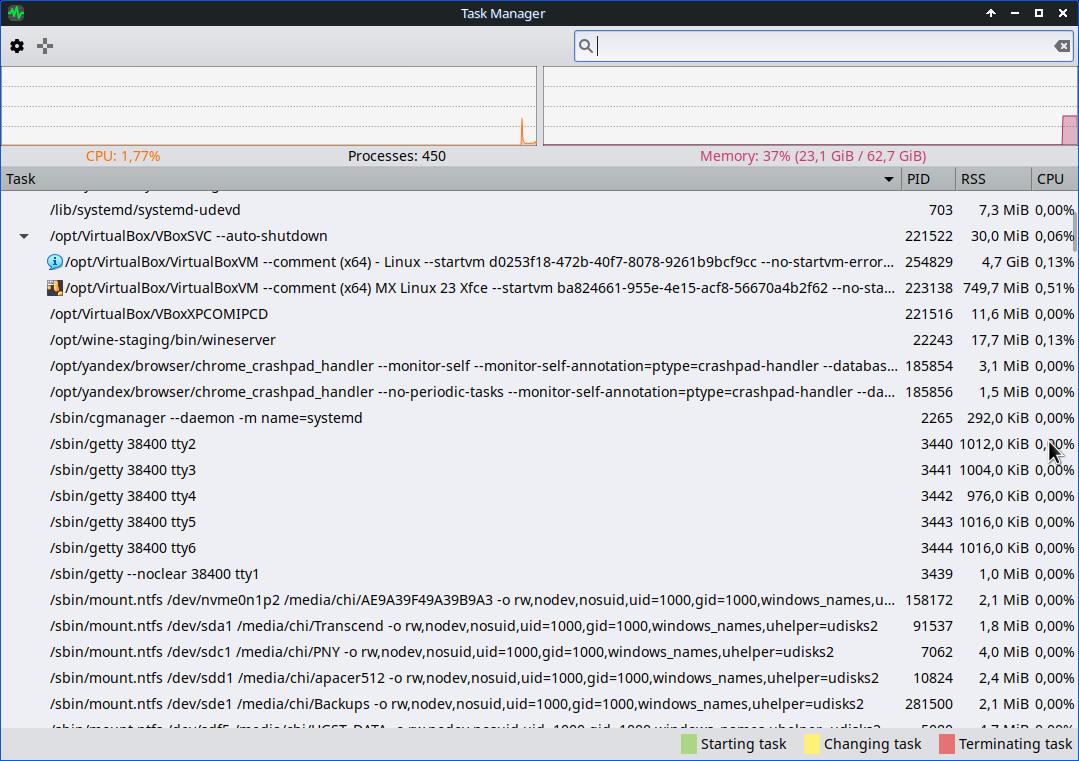Click PID value 22243
This screenshot has height=761, width=1079.
(933, 340)
